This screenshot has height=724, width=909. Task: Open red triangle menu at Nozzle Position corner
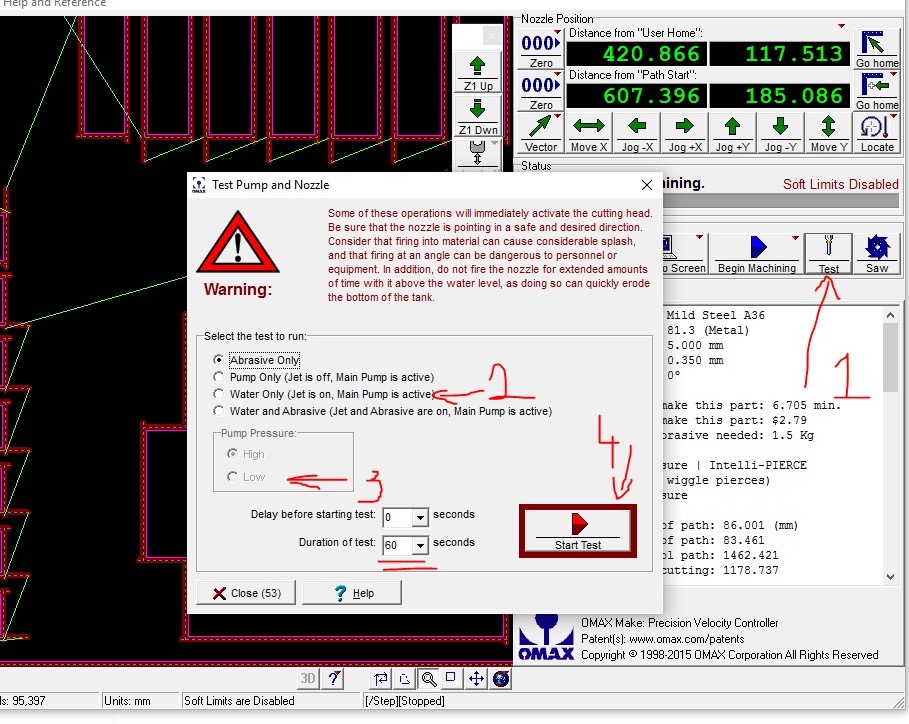pyautogui.click(x=841, y=26)
